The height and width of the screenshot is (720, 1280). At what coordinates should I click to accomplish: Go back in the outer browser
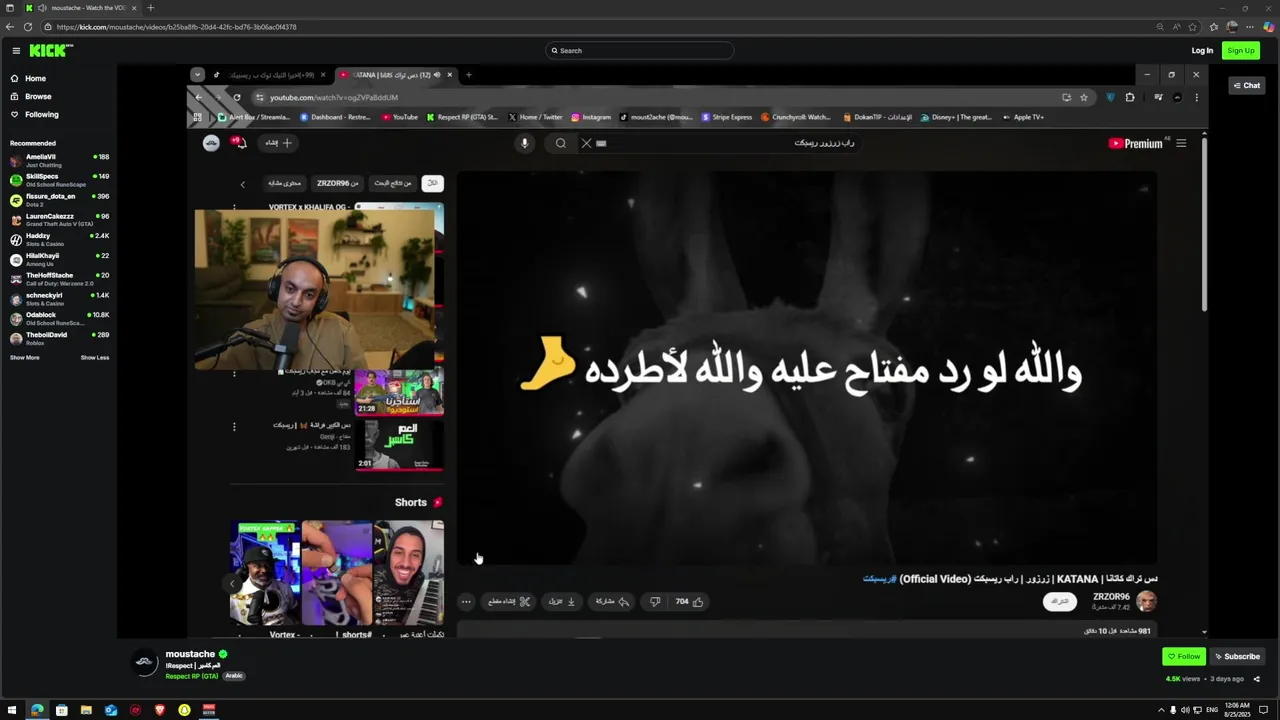pyautogui.click(x=10, y=27)
